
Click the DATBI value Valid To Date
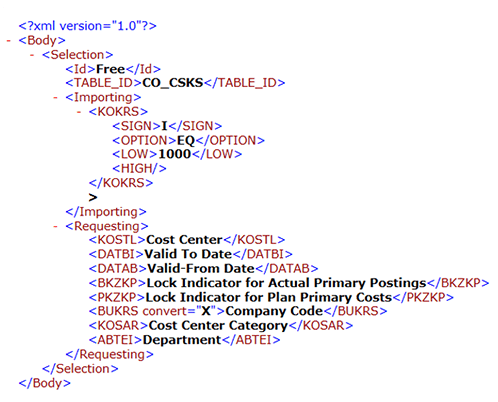(188, 254)
